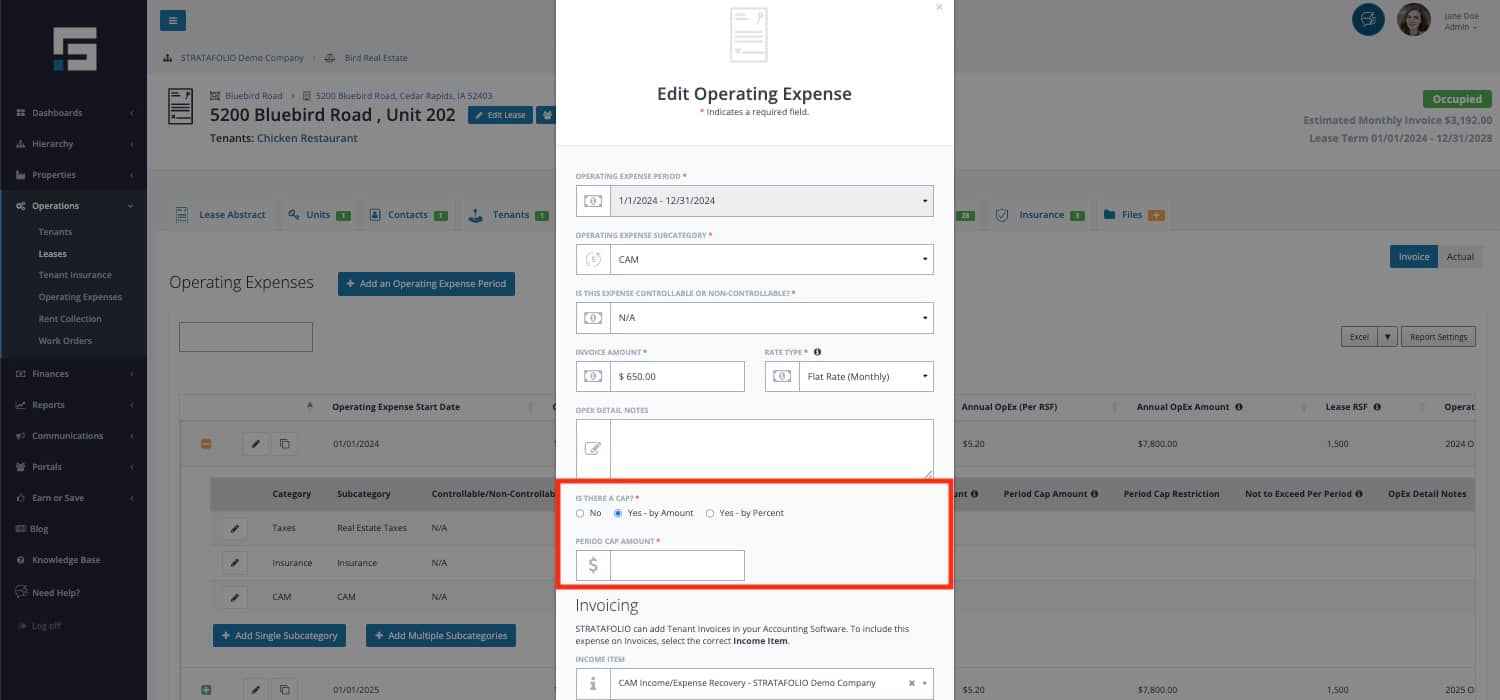1500x700 pixels.
Task: Switch the view toggle to Actual
Action: pos(1460,257)
